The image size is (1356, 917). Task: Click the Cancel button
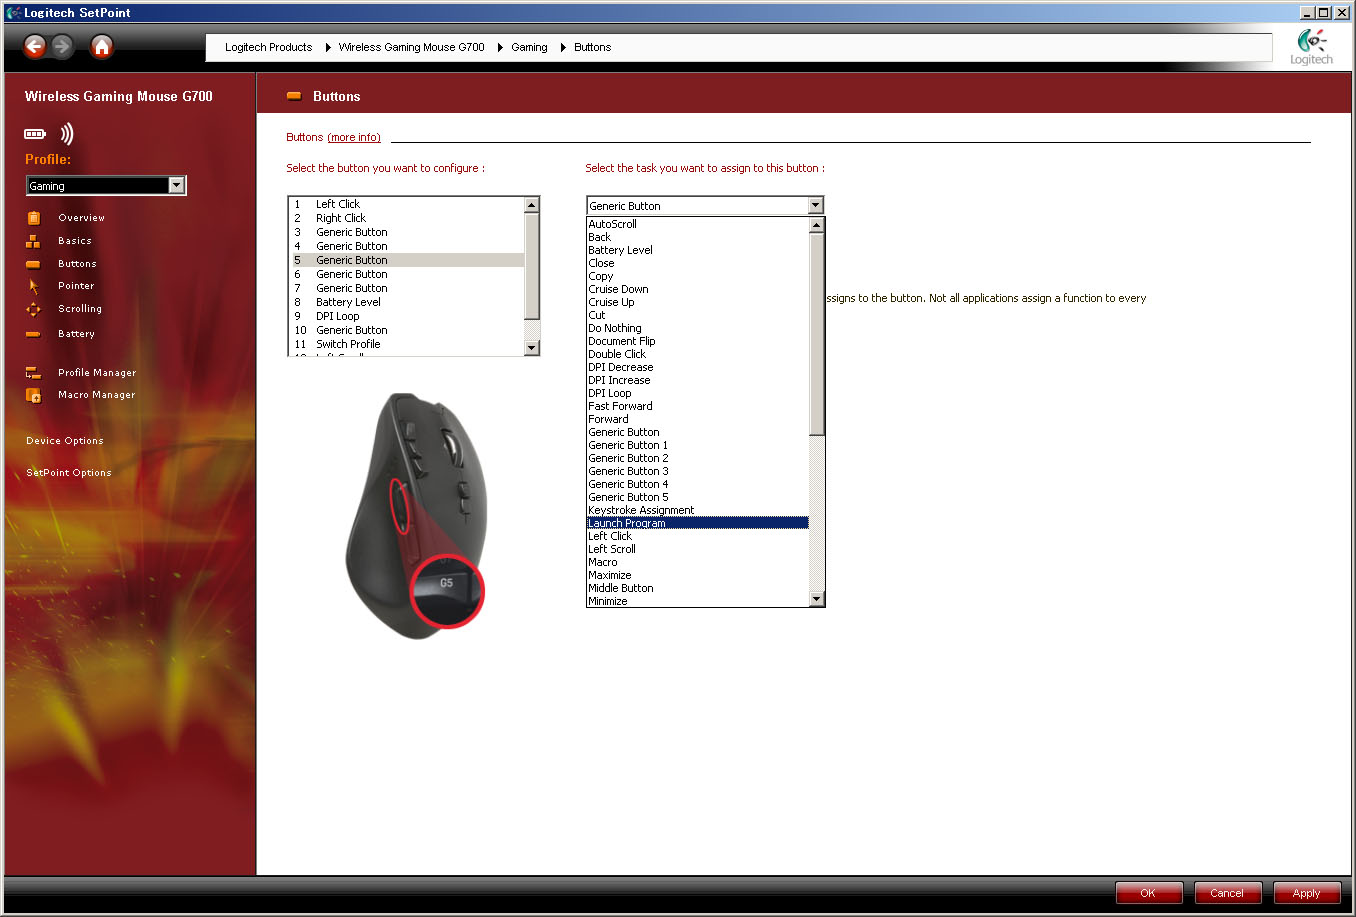pyautogui.click(x=1227, y=893)
